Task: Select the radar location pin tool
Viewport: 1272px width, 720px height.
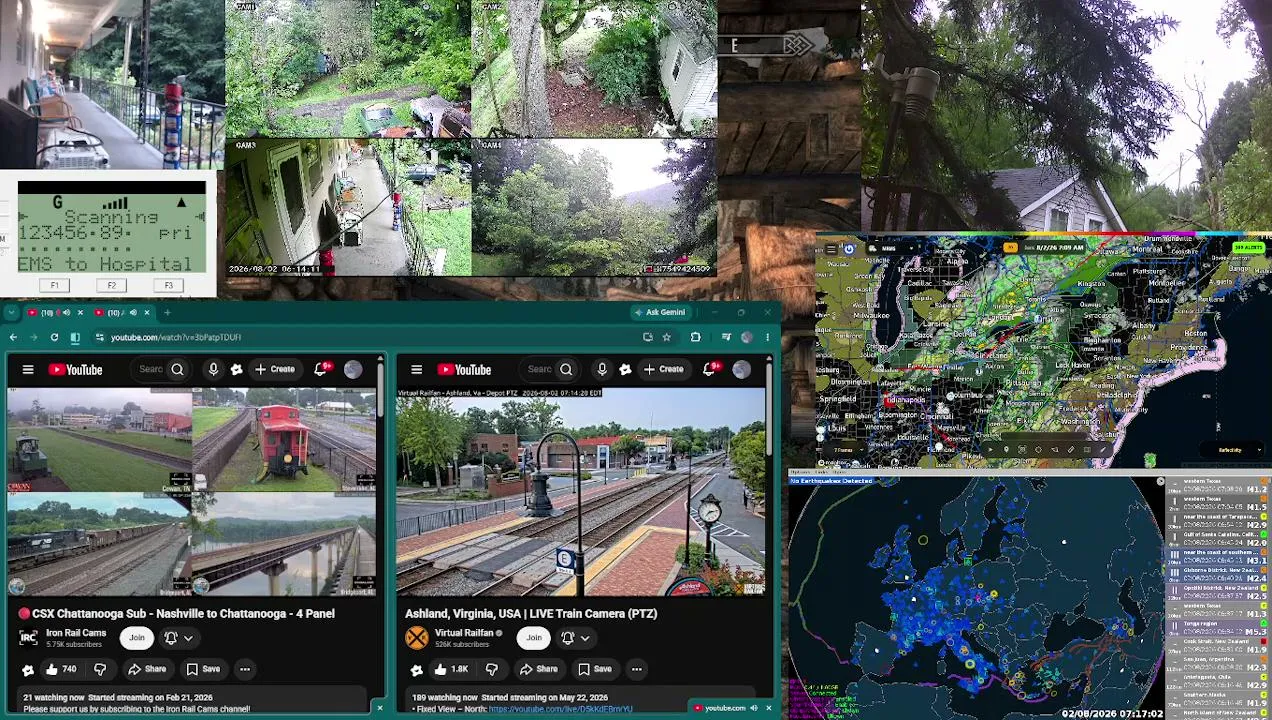Action: pyautogui.click(x=1006, y=449)
